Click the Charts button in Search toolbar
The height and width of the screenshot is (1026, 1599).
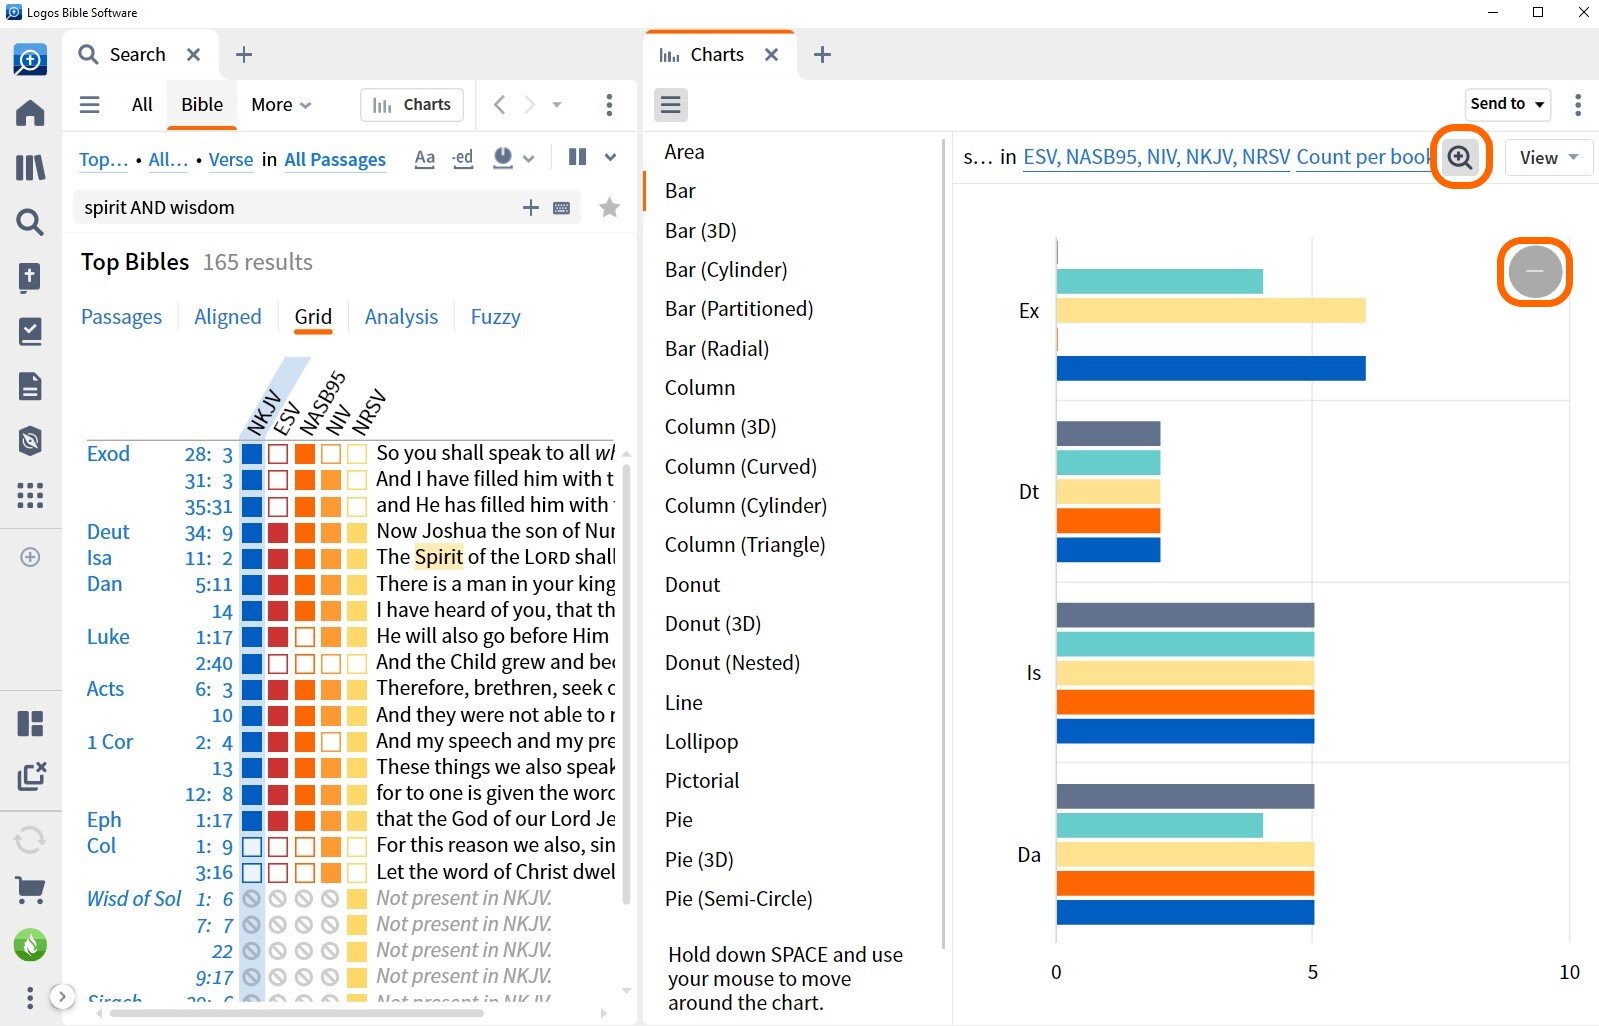[412, 105]
